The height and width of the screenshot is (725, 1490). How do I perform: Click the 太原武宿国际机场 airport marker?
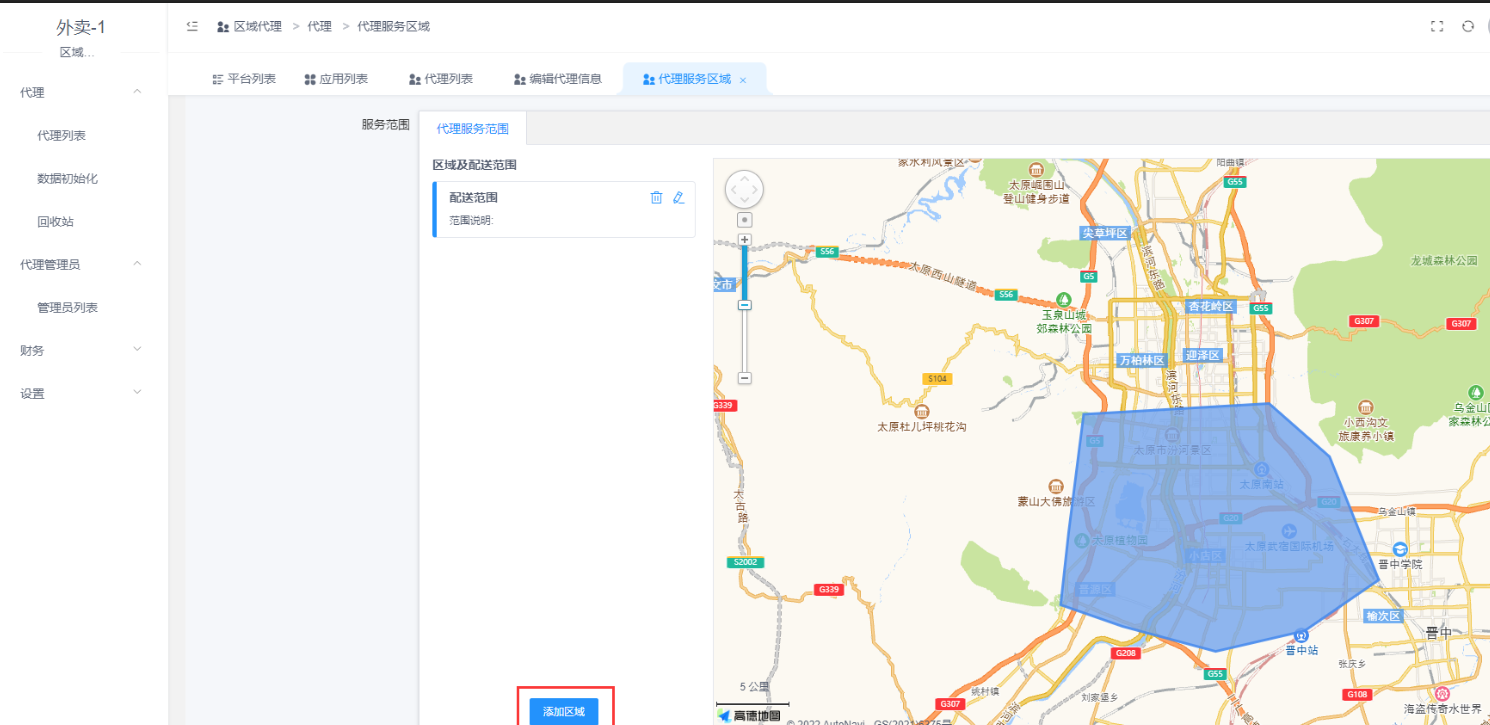point(1288,530)
